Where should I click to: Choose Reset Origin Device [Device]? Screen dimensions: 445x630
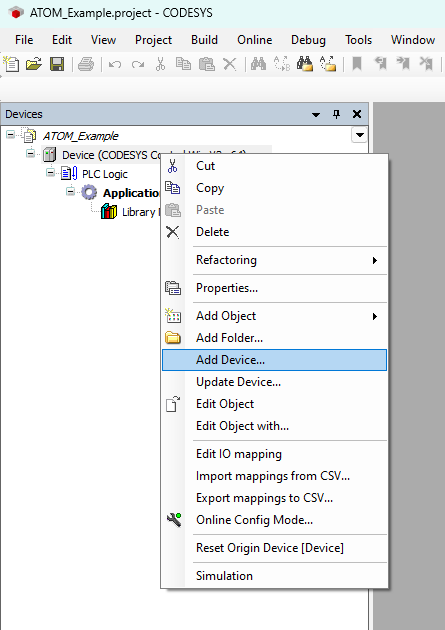pyautogui.click(x=274, y=548)
